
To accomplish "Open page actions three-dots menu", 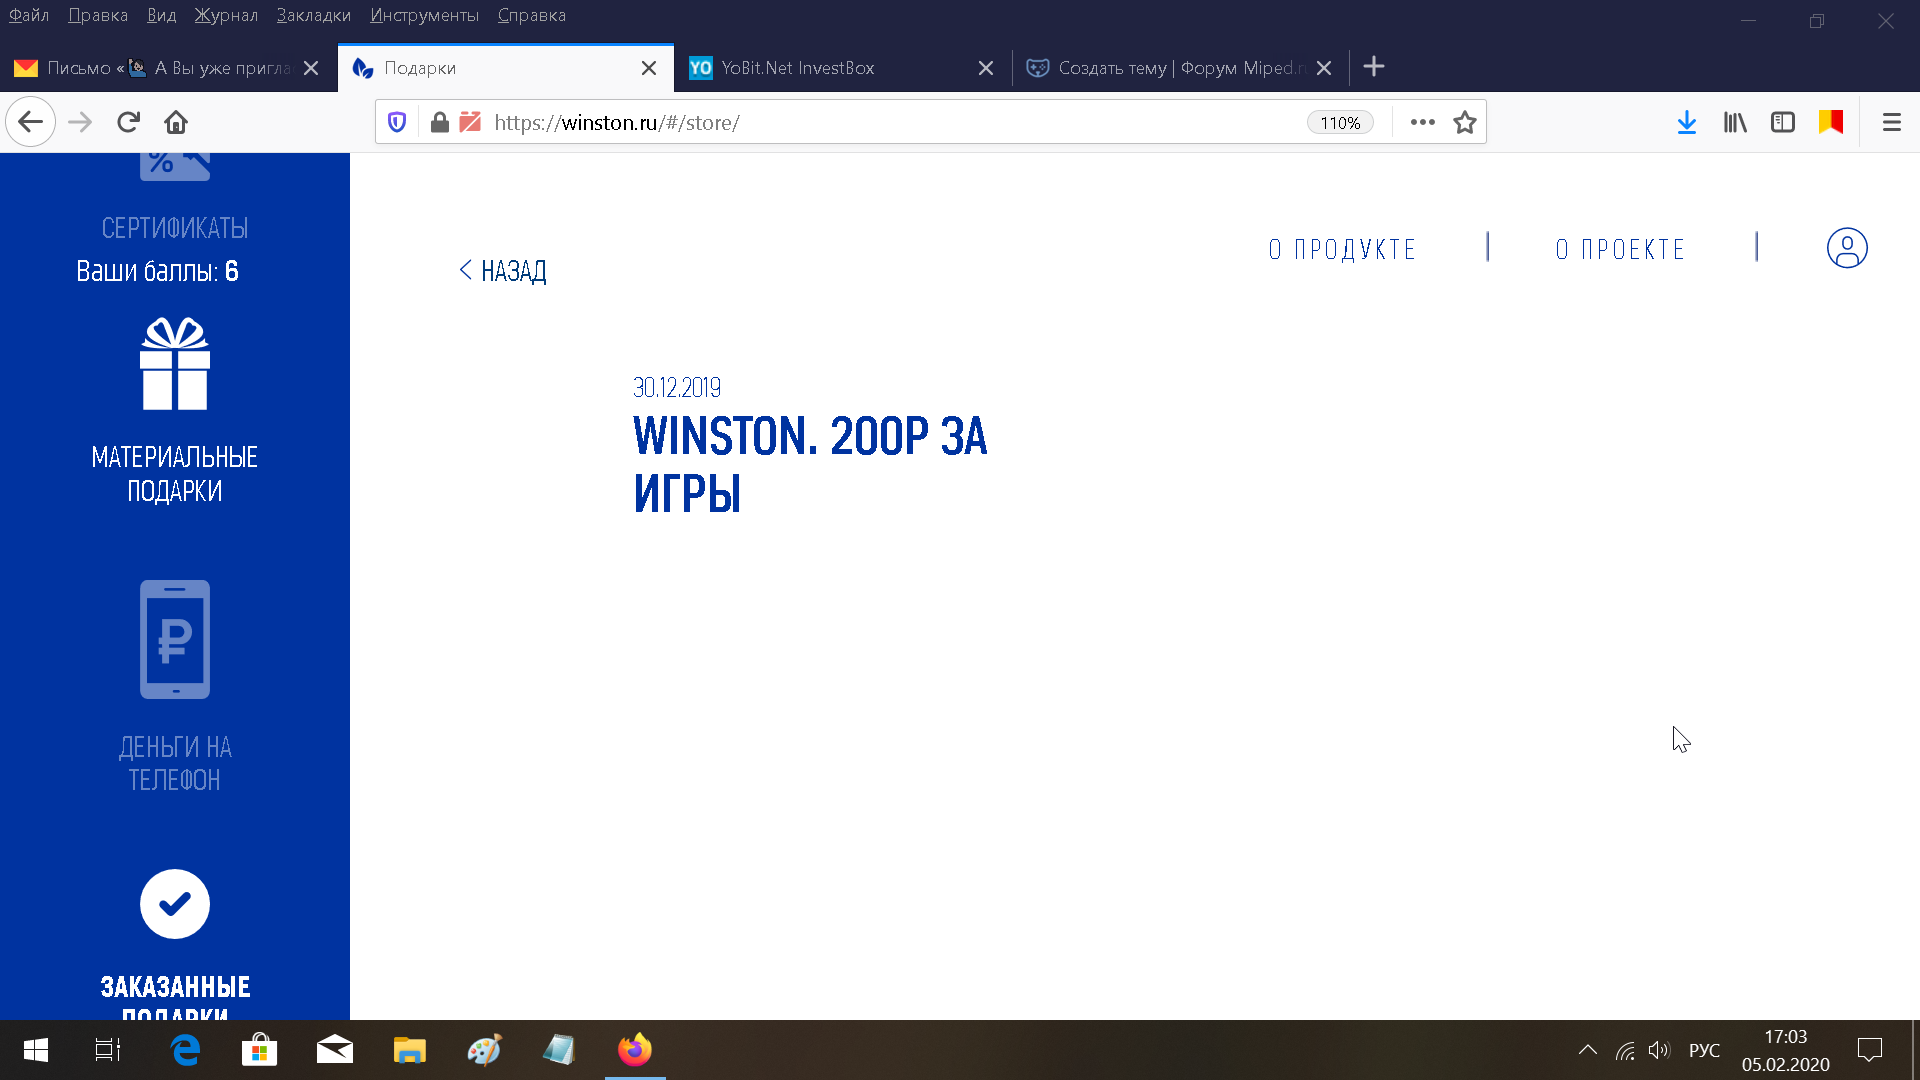I will pos(1422,122).
